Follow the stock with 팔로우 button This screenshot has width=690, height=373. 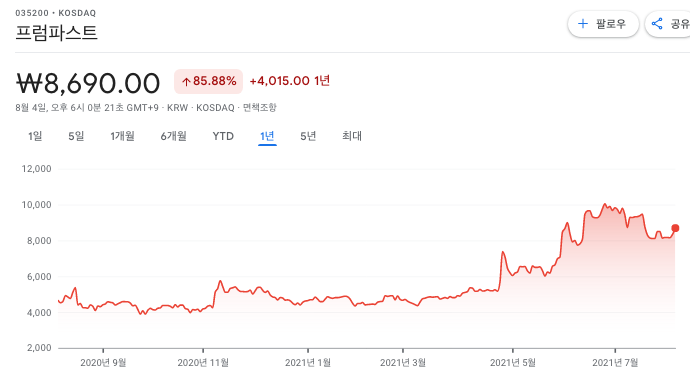click(603, 24)
